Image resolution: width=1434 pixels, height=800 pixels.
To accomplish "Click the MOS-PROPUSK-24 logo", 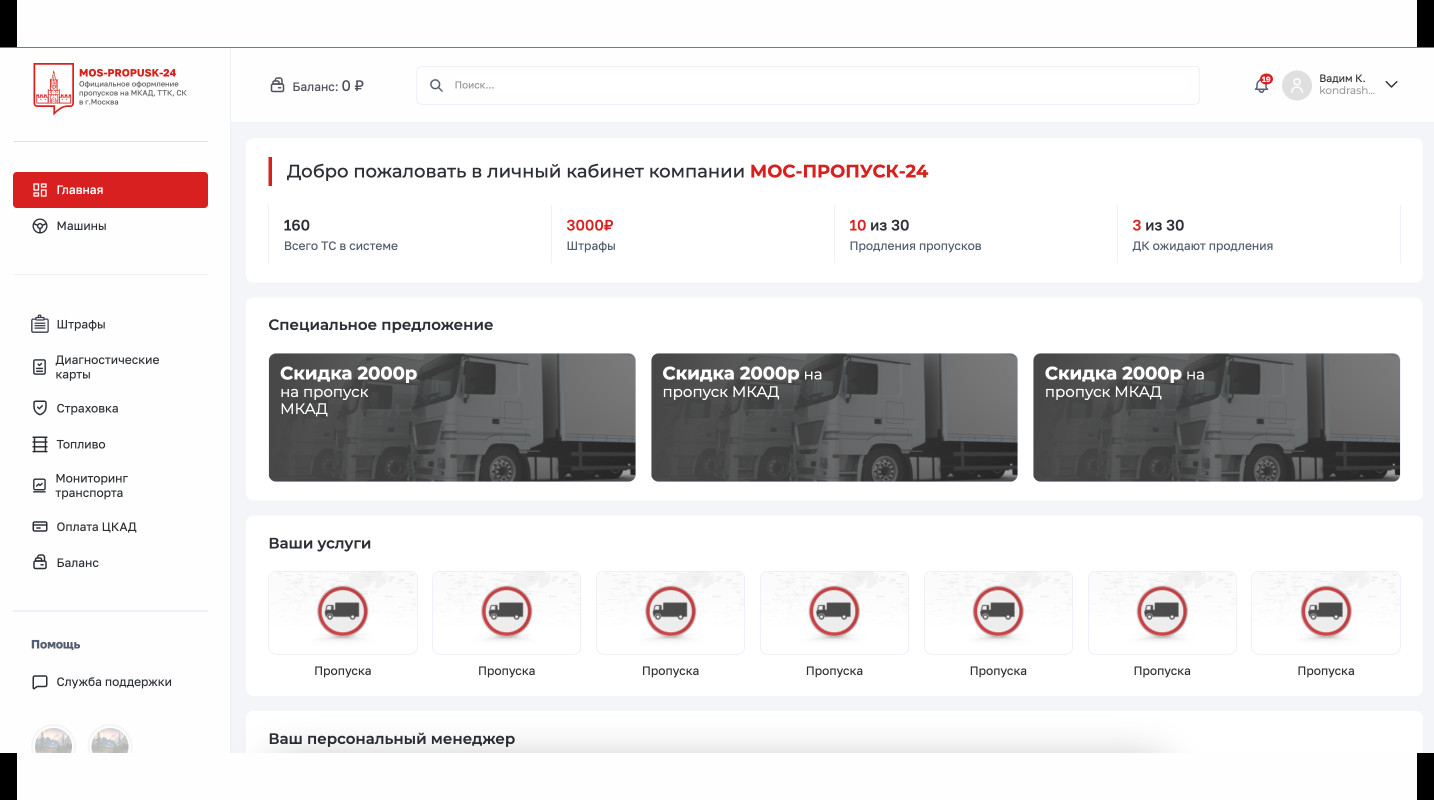I will [110, 88].
